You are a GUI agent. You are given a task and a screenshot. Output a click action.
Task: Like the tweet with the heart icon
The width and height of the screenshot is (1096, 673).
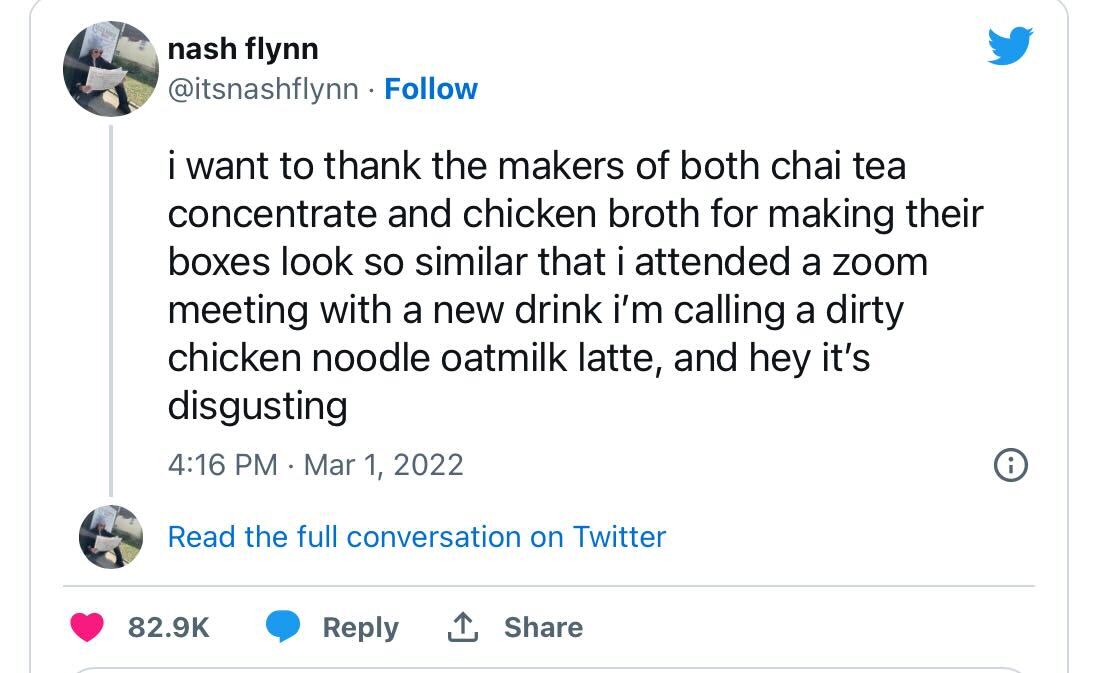pyautogui.click(x=88, y=627)
